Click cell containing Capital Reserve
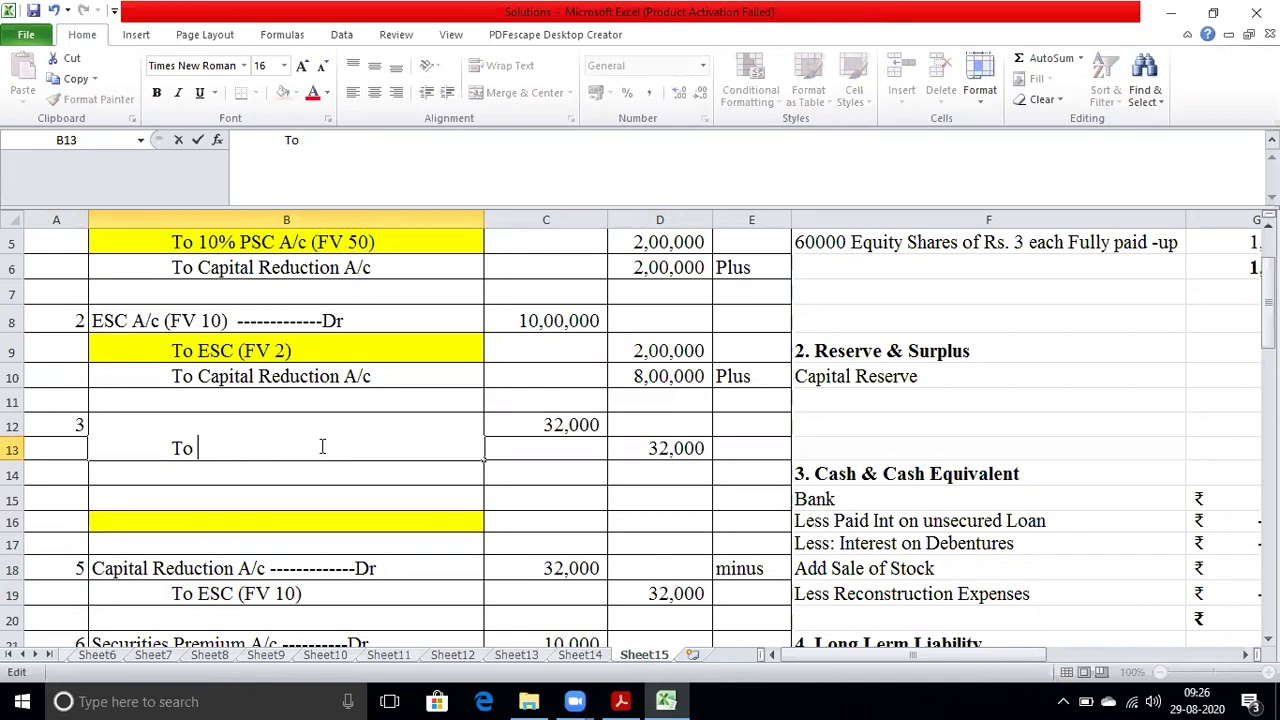 tap(988, 376)
